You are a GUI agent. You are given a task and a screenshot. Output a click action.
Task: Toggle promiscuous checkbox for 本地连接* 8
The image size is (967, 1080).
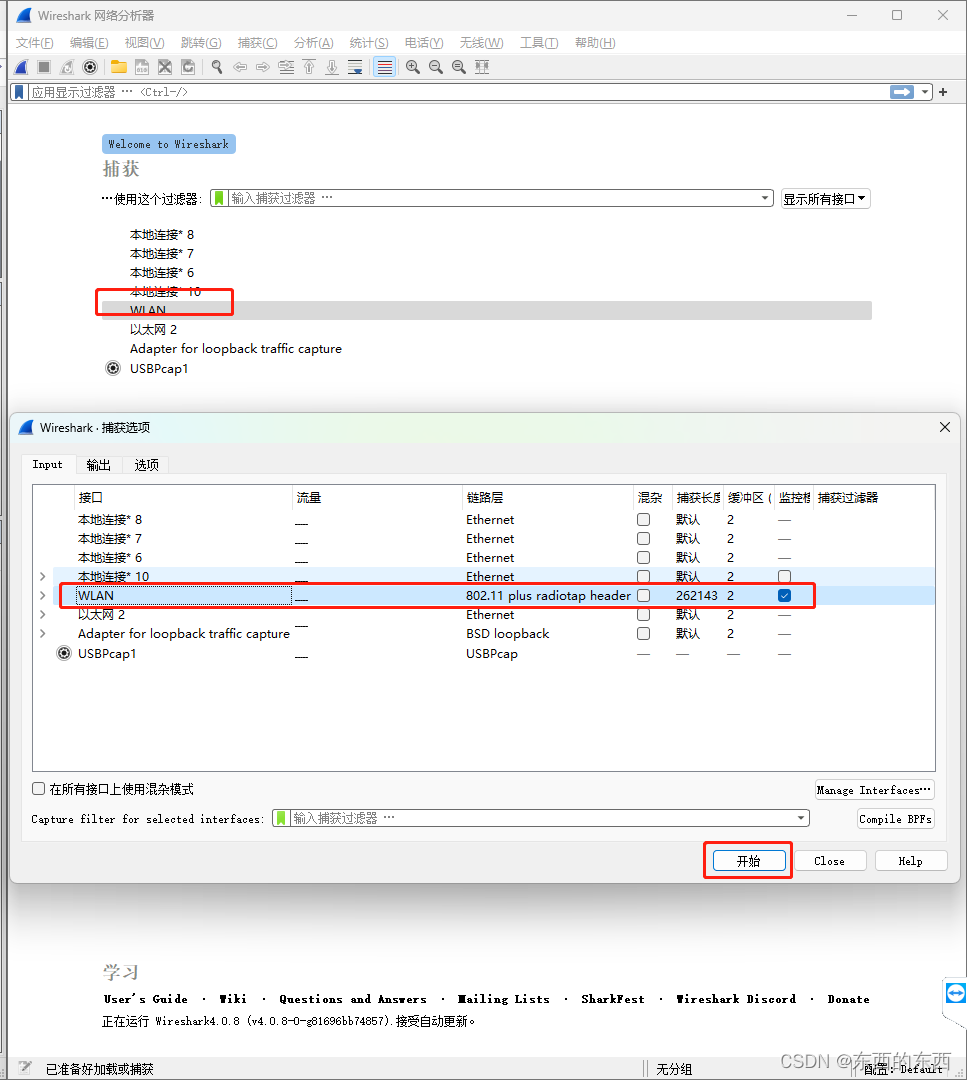tap(643, 519)
